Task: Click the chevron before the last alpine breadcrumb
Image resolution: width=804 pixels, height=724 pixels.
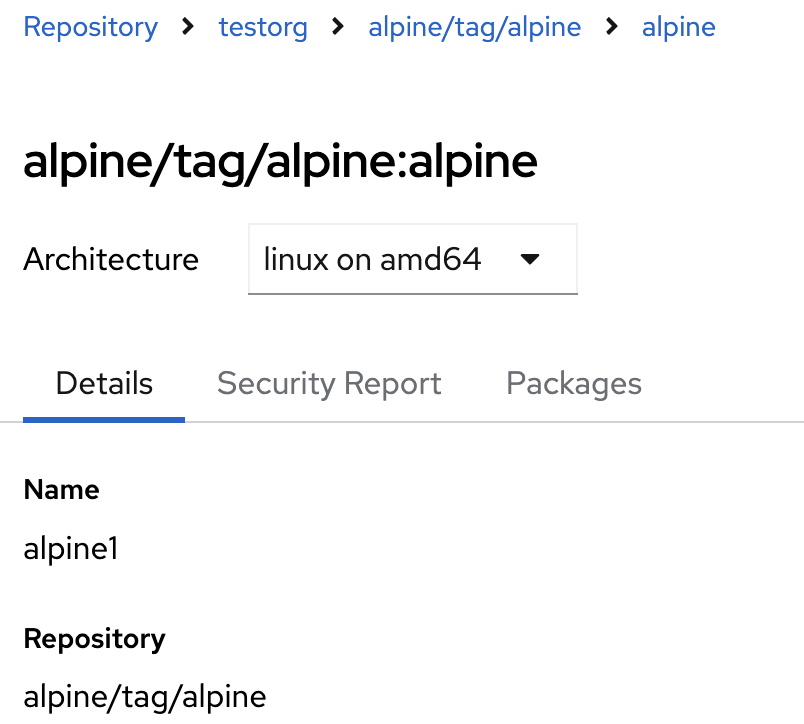Action: tap(612, 27)
